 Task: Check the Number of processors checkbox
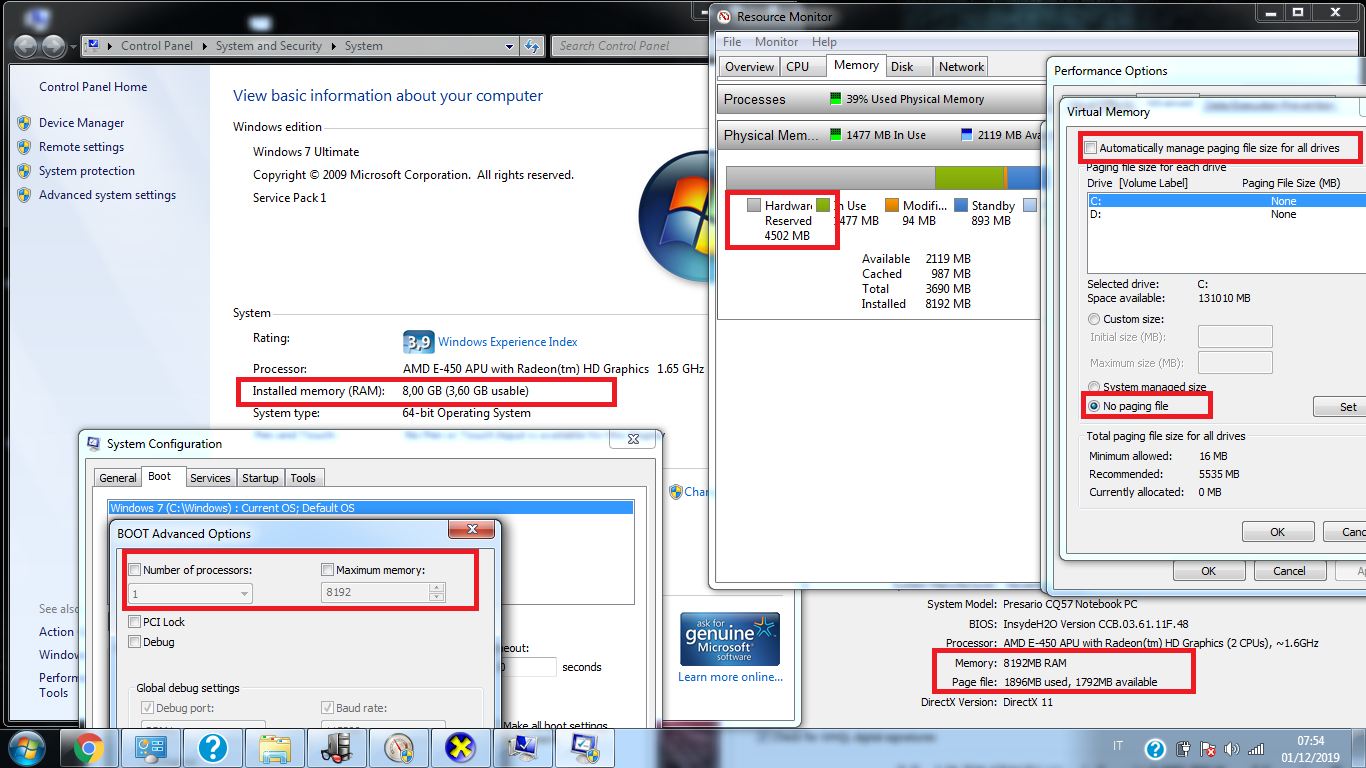(135, 570)
